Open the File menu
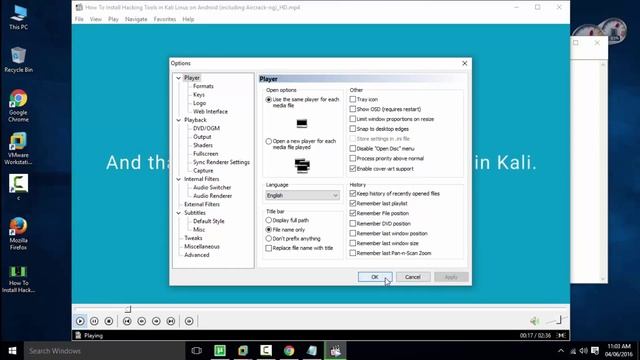Viewport: 640px width, 360px height. [x=79, y=19]
